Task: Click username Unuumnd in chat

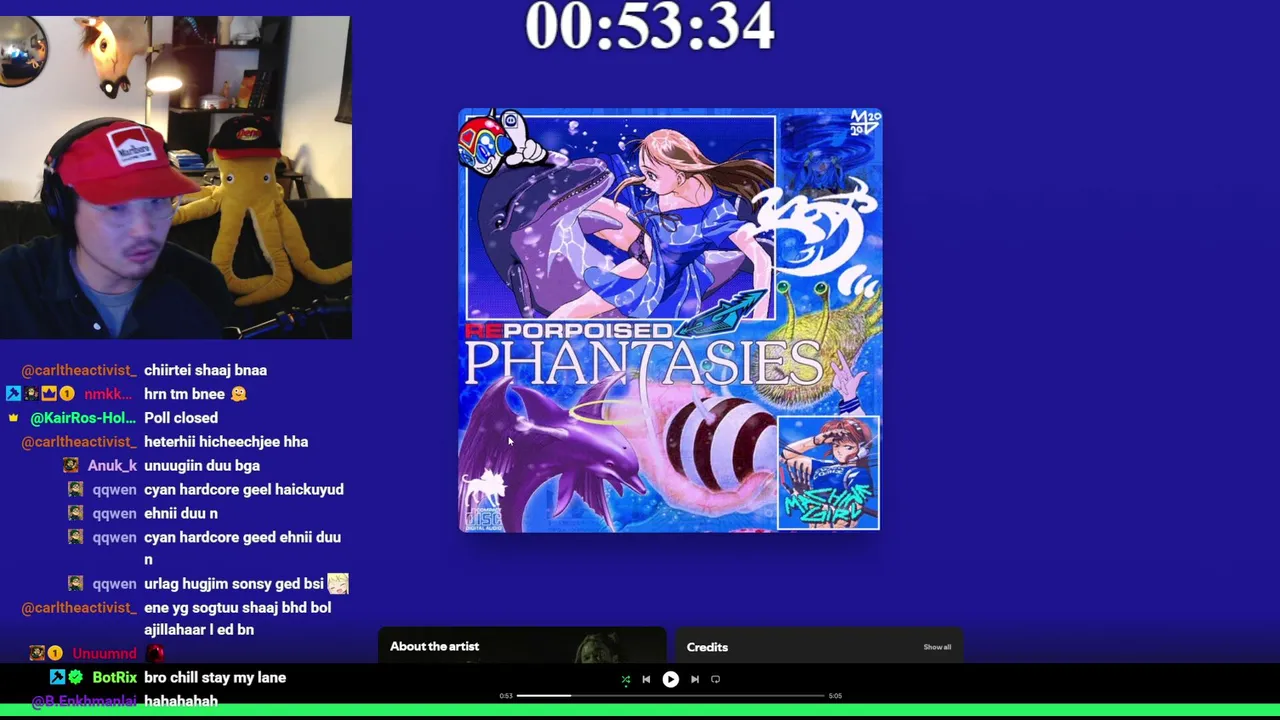Action: coord(104,654)
